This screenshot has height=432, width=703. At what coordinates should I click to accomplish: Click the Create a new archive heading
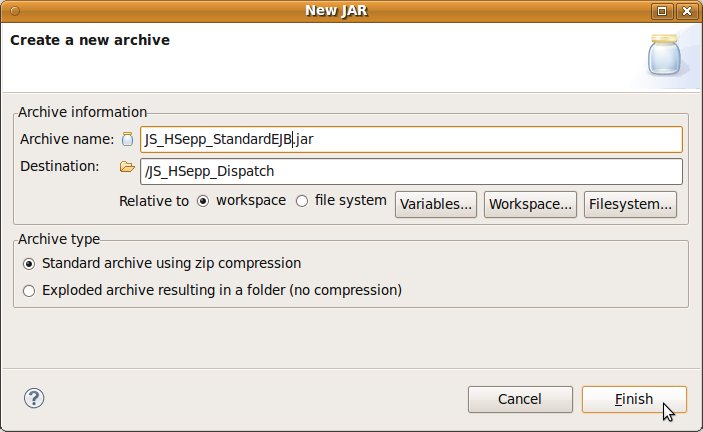(90, 41)
